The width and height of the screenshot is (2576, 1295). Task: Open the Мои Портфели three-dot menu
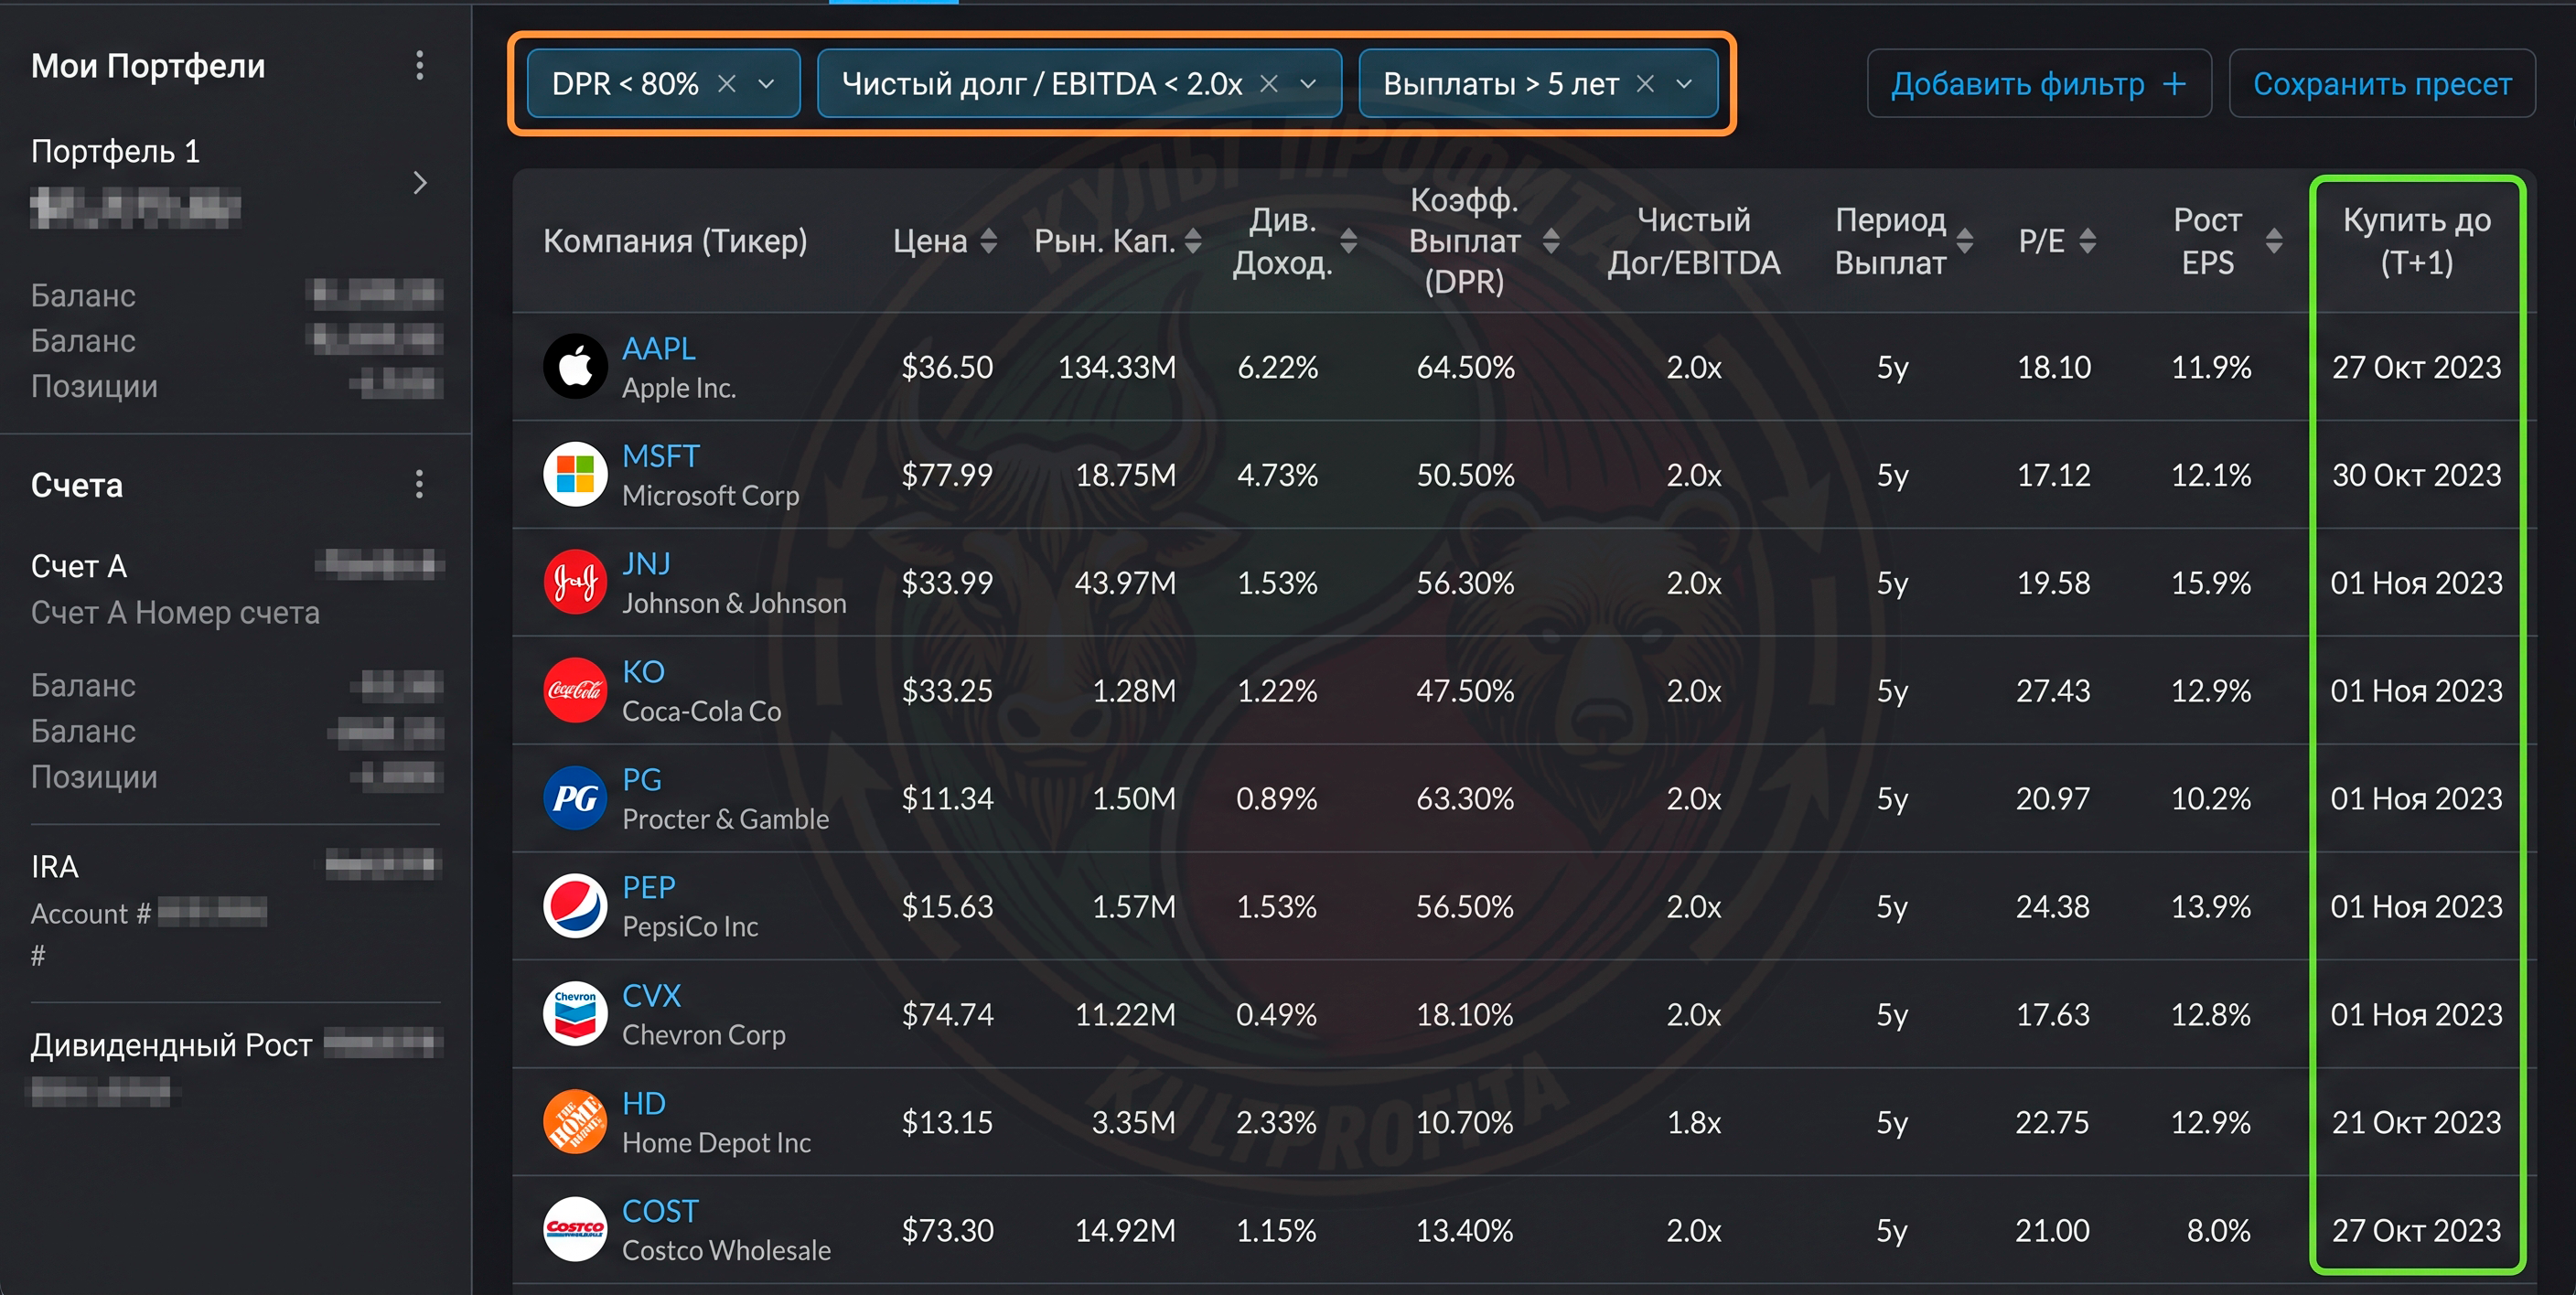(x=419, y=66)
